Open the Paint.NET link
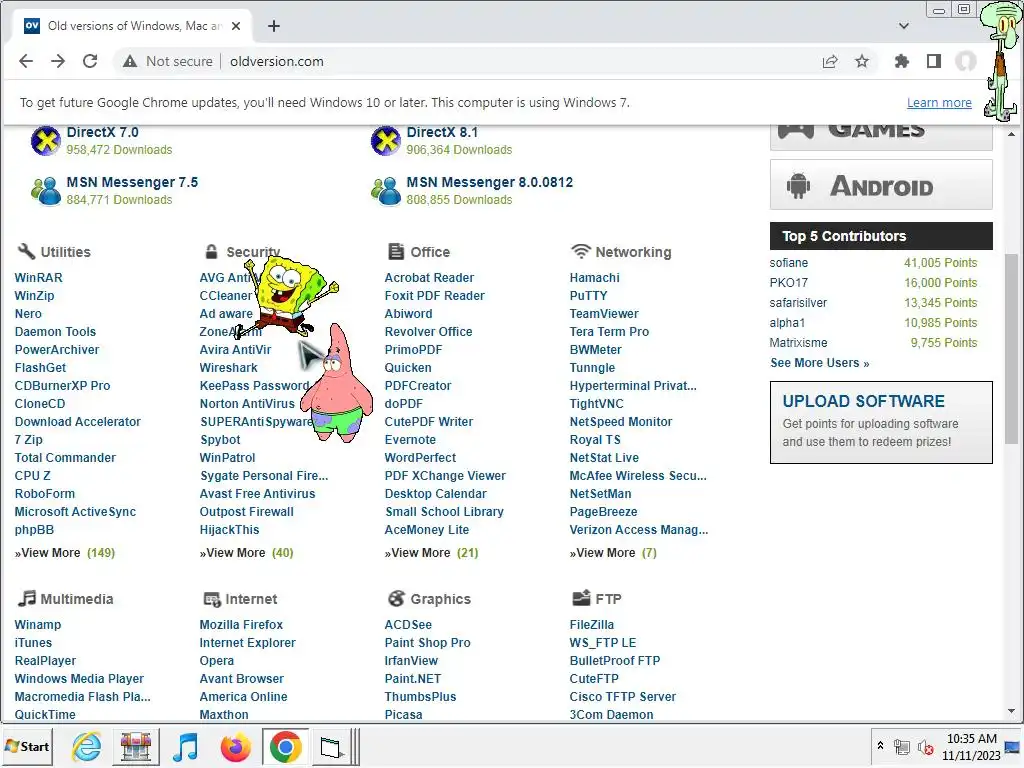The width and height of the screenshot is (1024, 768). coord(413,679)
